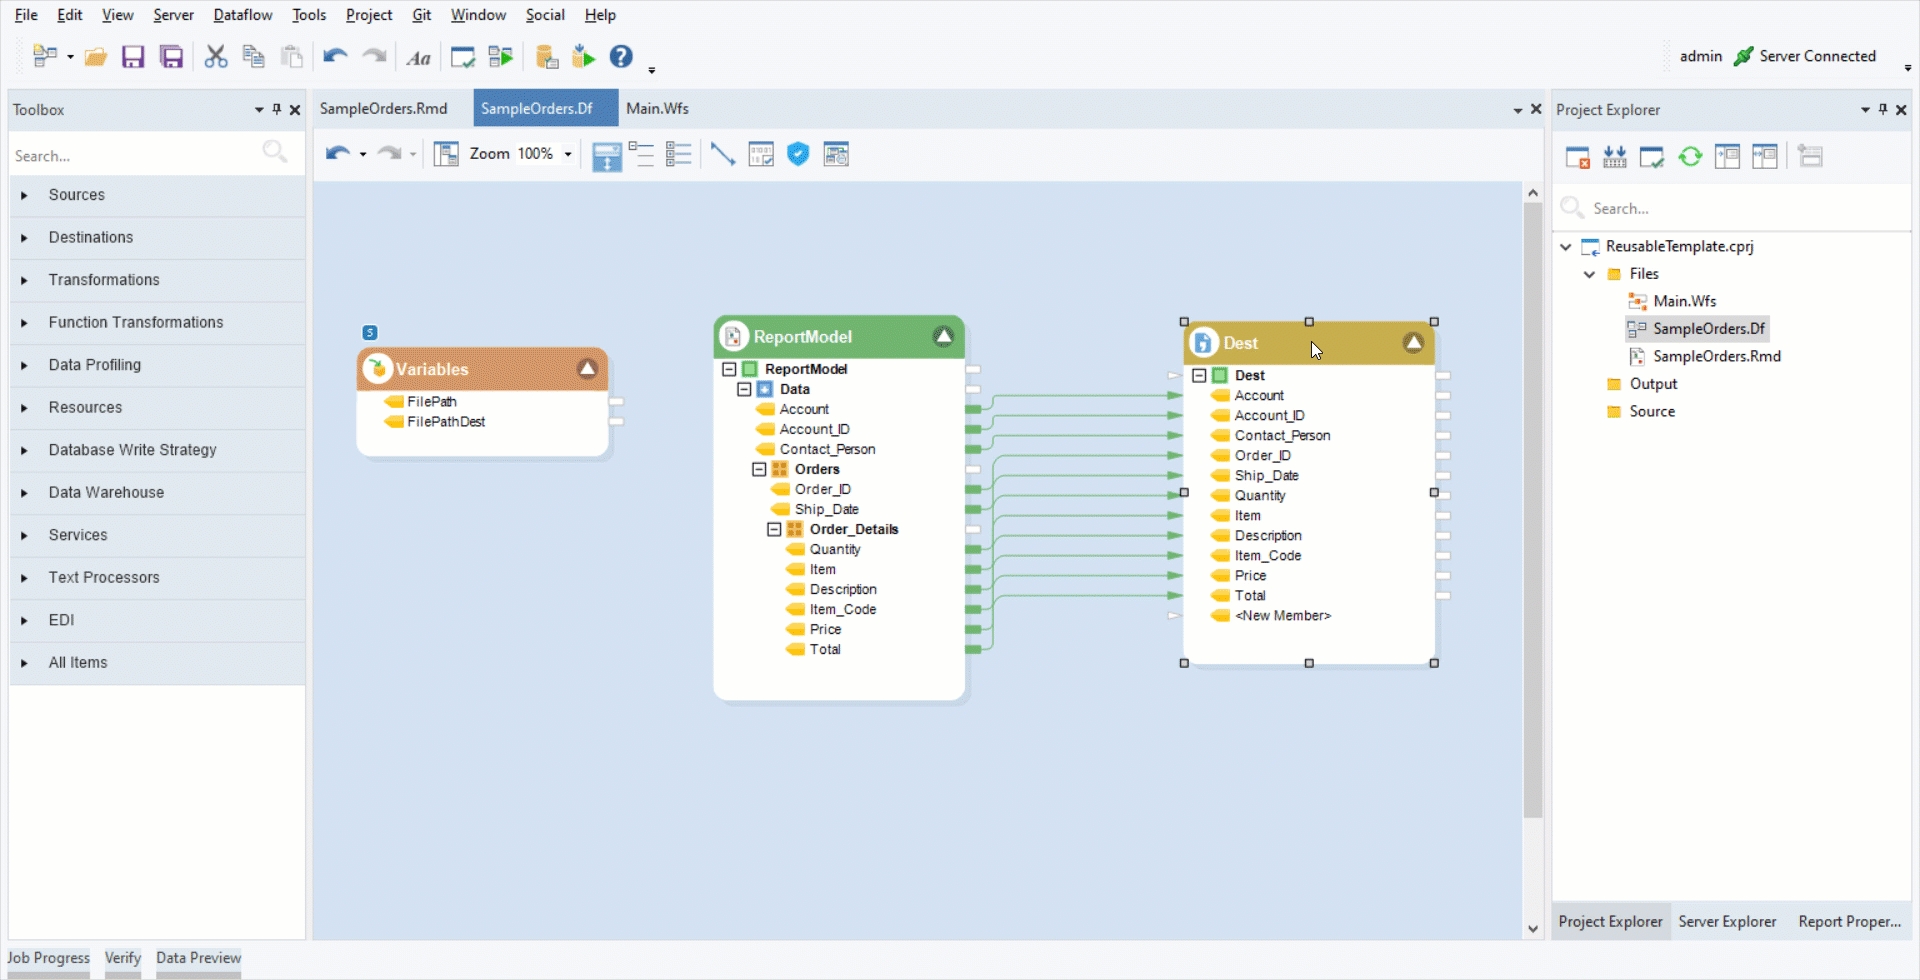Switch to the Server Explorer panel
The height and width of the screenshot is (980, 1920).
point(1727,921)
